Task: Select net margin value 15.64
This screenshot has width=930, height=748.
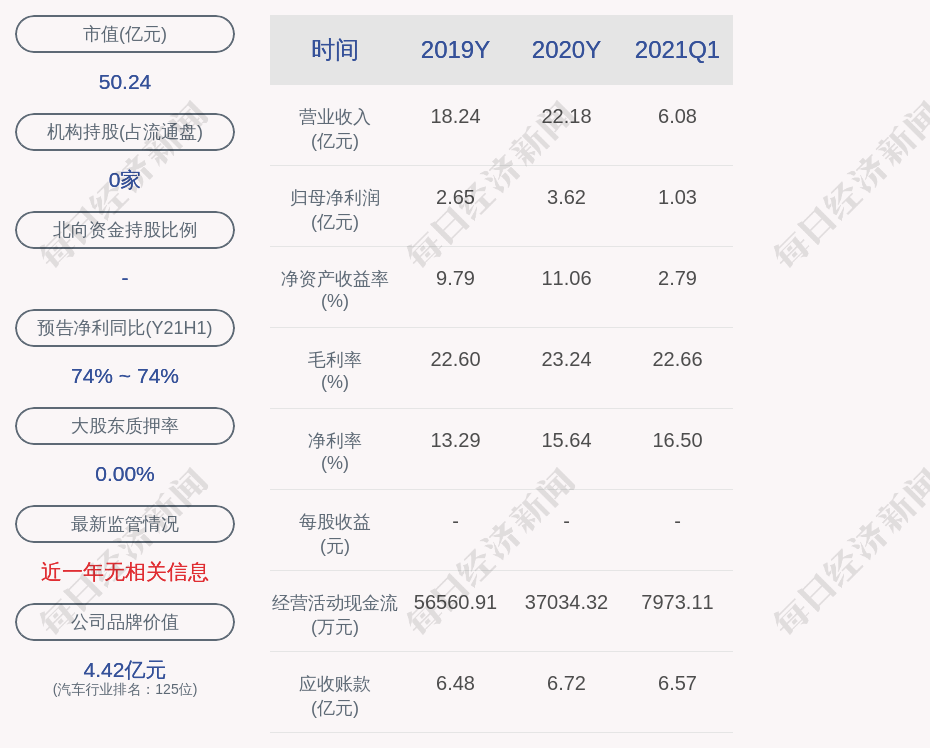Action: coord(566,440)
